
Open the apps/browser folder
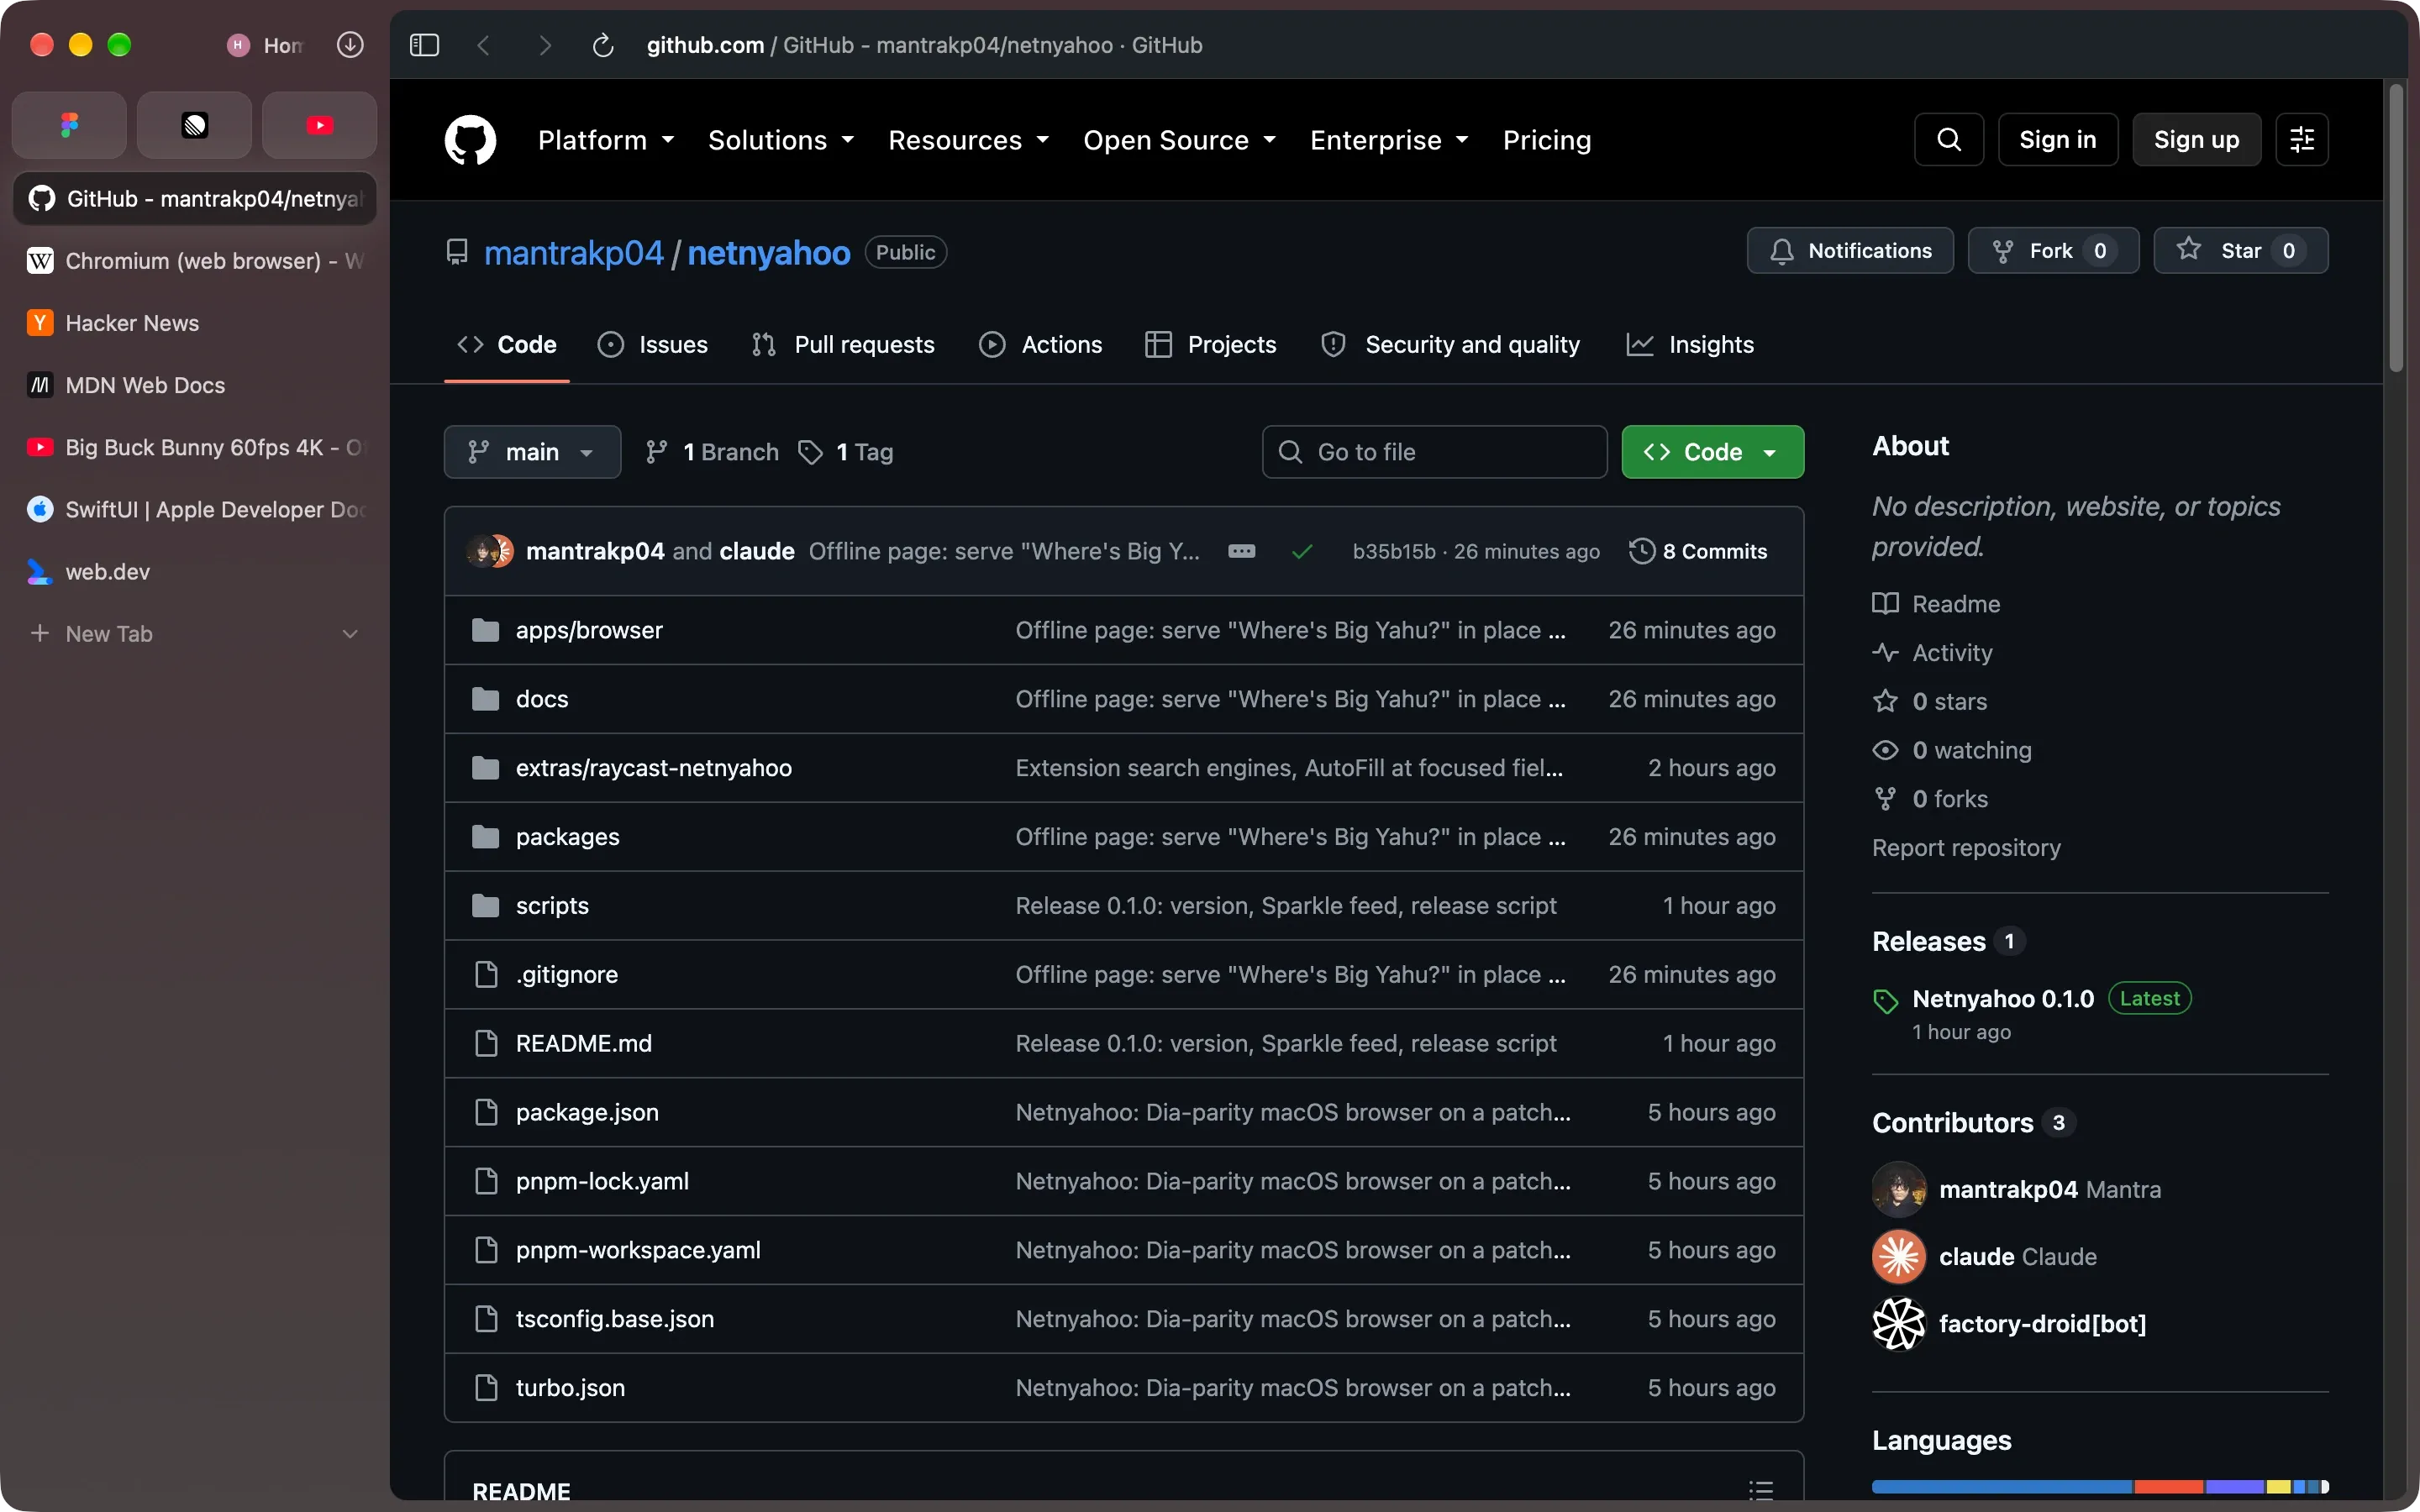(x=589, y=630)
